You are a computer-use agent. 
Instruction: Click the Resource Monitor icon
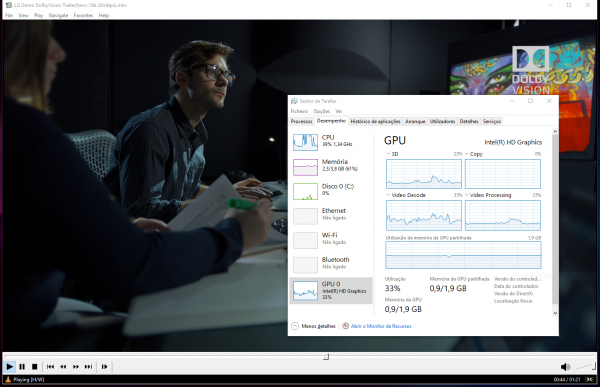[x=346, y=326]
